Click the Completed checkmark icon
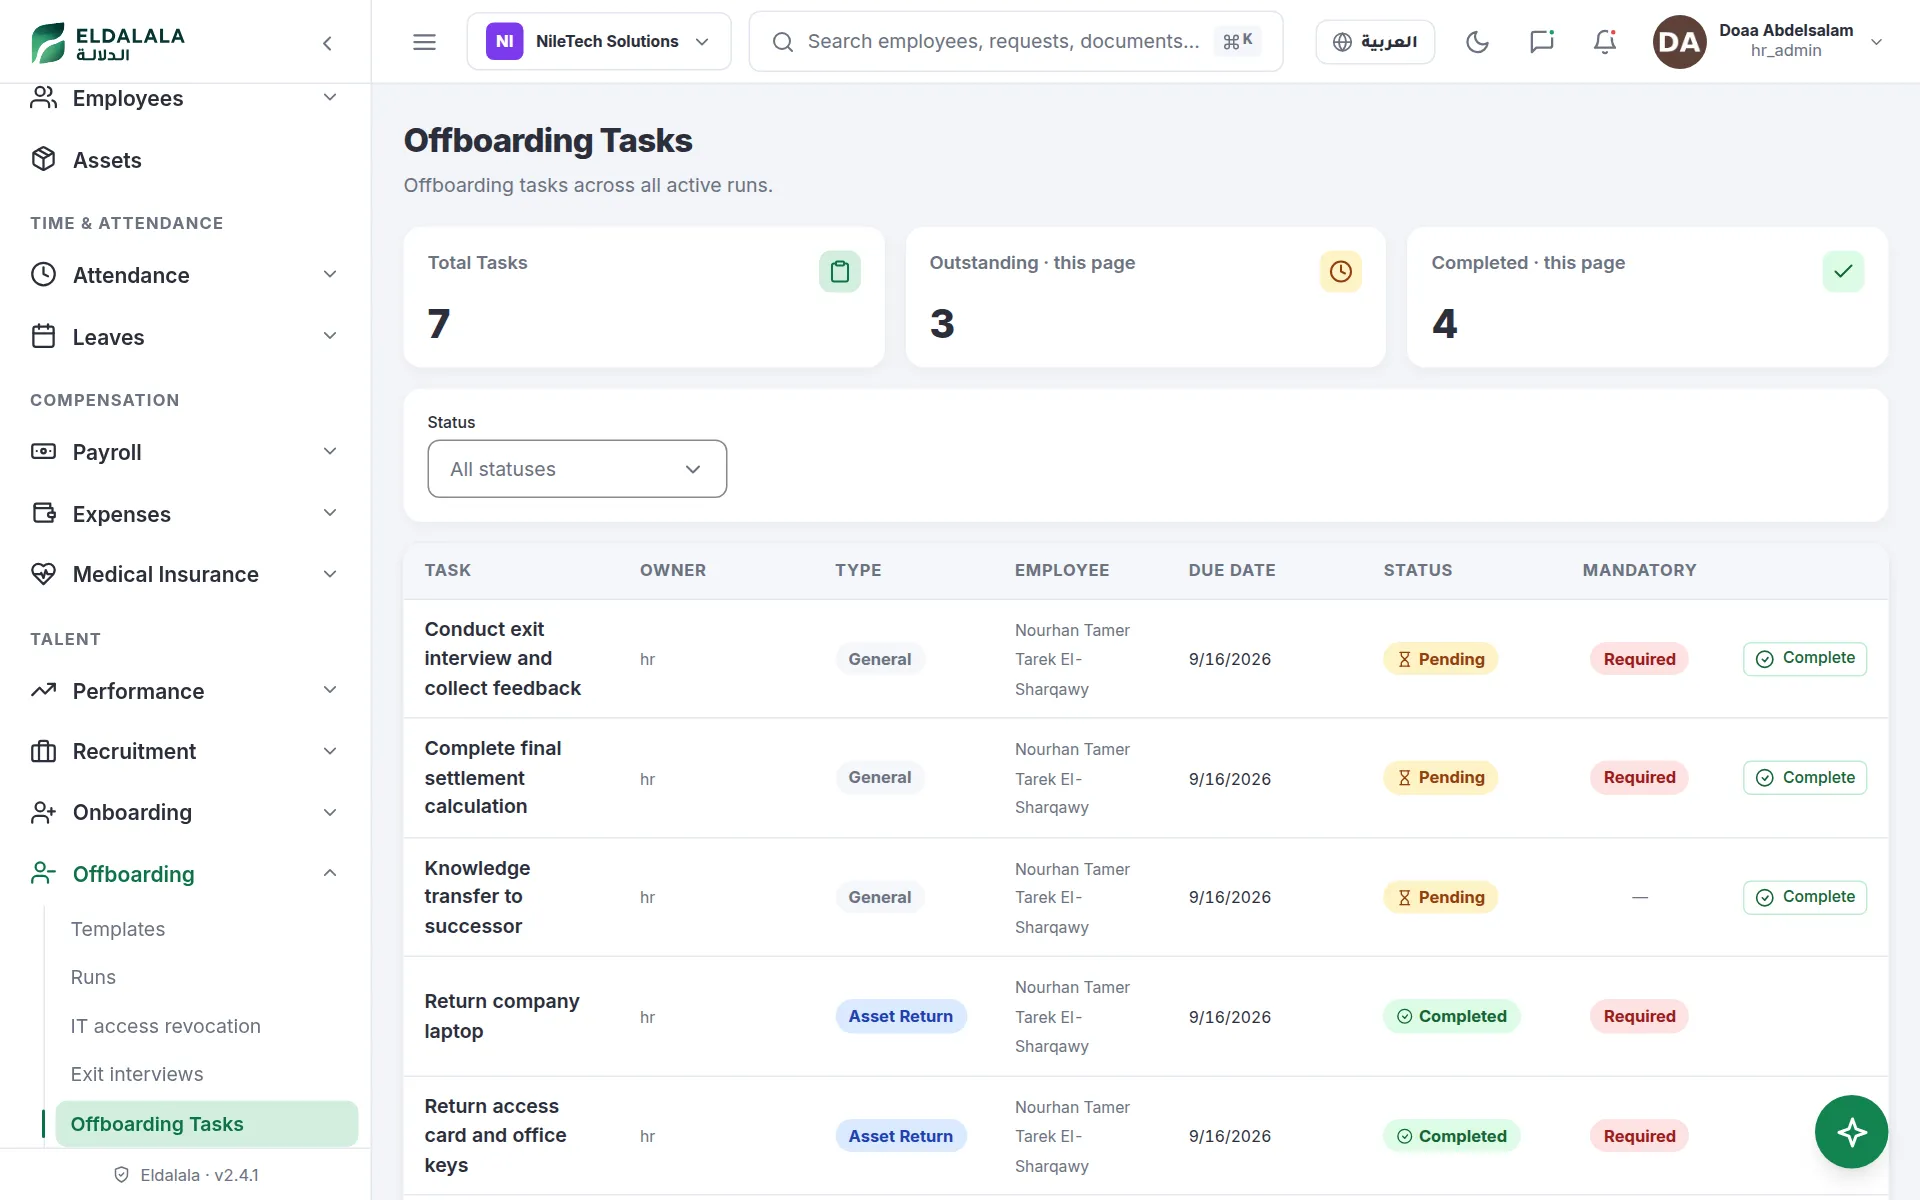The height and width of the screenshot is (1200, 1920). tap(1843, 272)
